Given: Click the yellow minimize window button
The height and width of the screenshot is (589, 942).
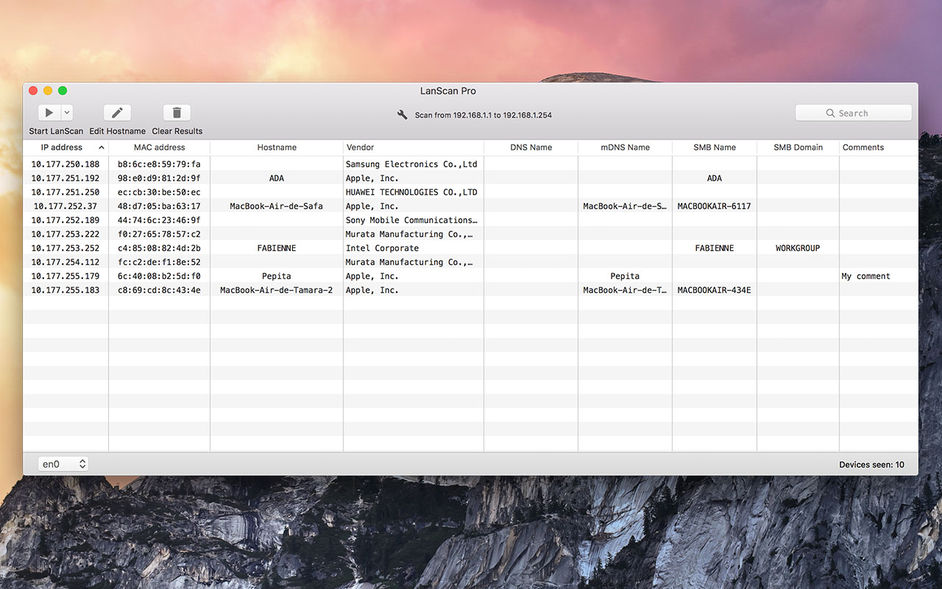Looking at the screenshot, I should (x=47, y=91).
